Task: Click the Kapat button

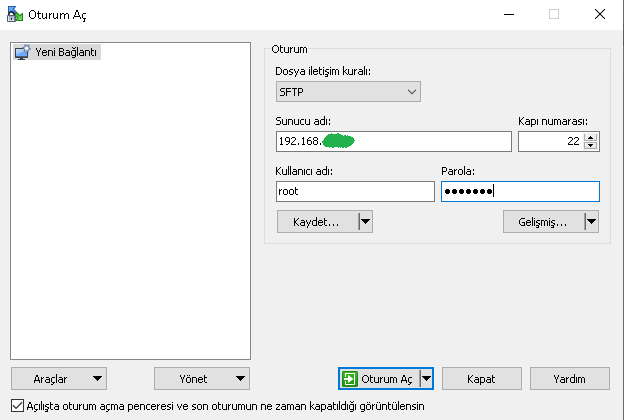Action: pyautogui.click(x=482, y=379)
